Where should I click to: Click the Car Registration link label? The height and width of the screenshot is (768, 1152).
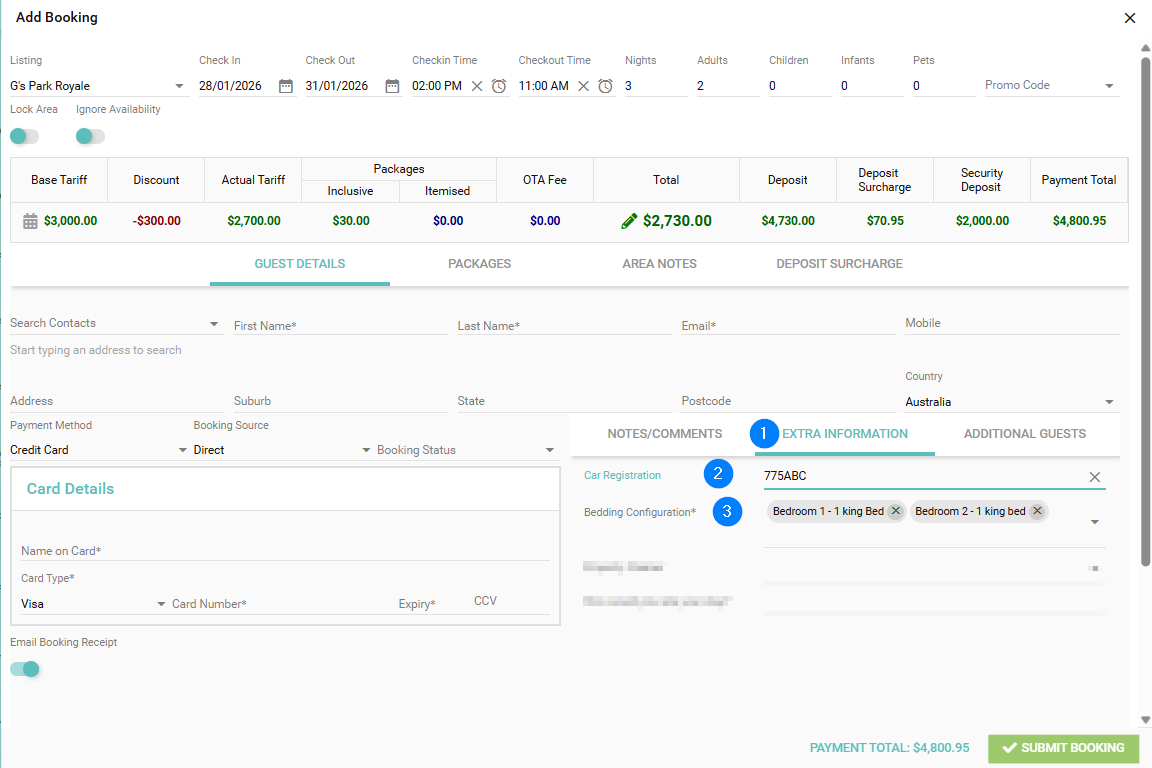pos(622,475)
